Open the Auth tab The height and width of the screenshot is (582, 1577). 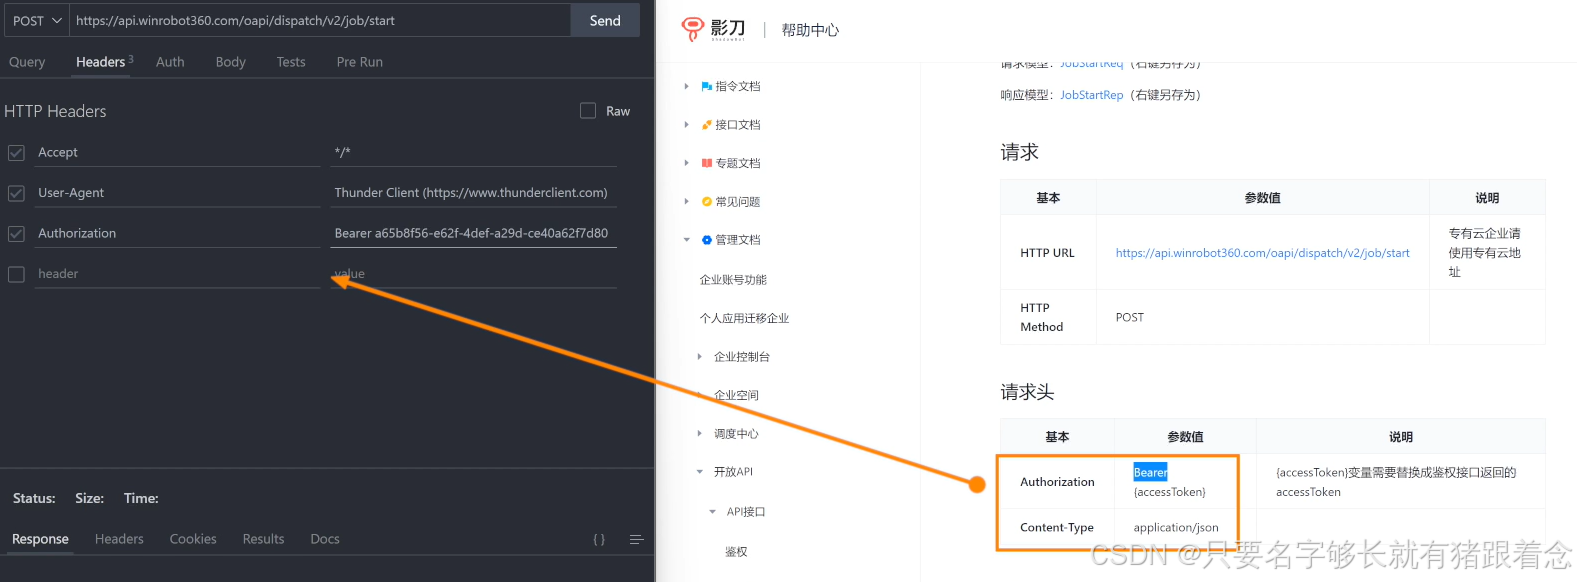170,62
